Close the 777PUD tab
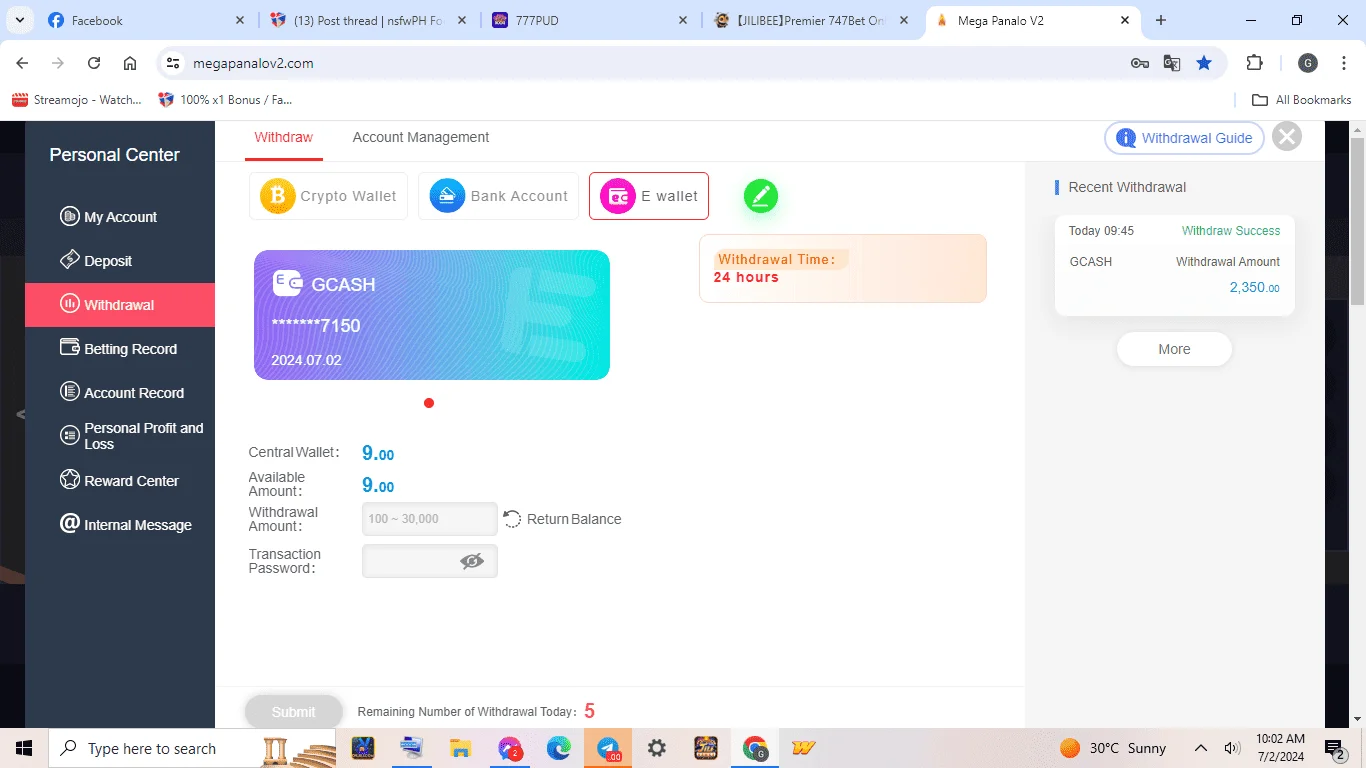Viewport: 1366px width, 768px height. coord(683,20)
